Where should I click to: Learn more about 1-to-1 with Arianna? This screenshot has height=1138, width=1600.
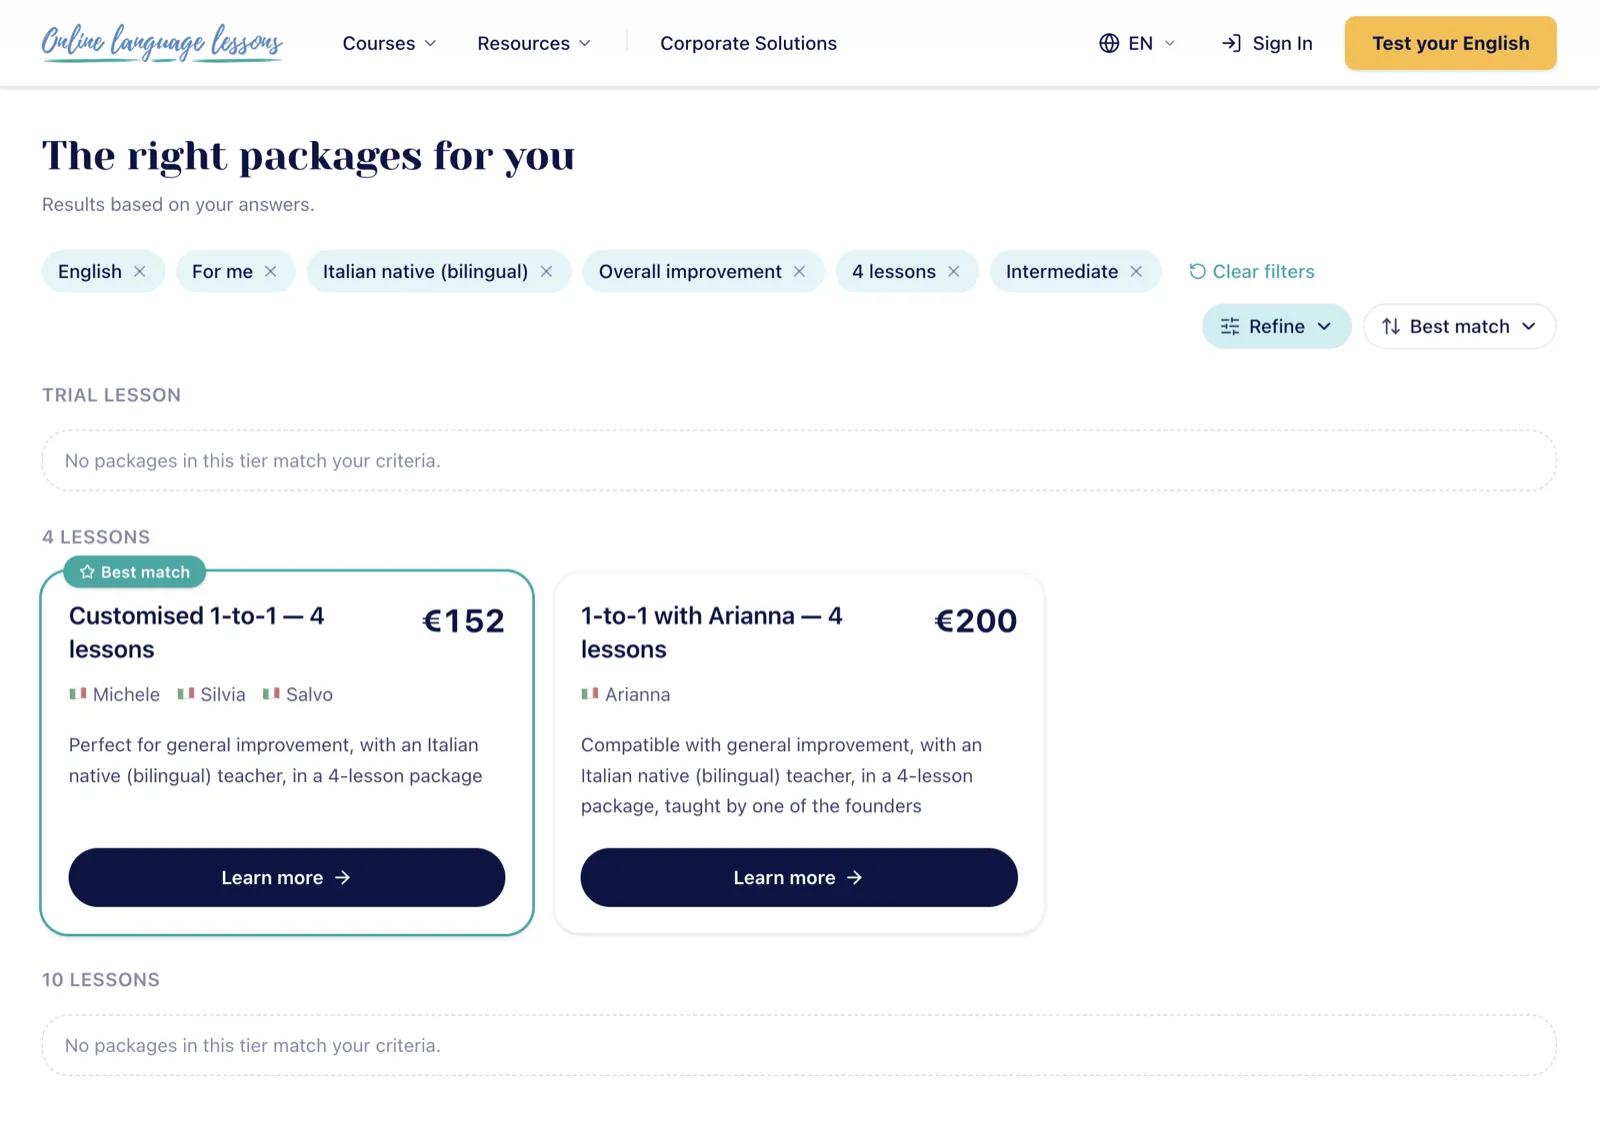[x=799, y=878]
